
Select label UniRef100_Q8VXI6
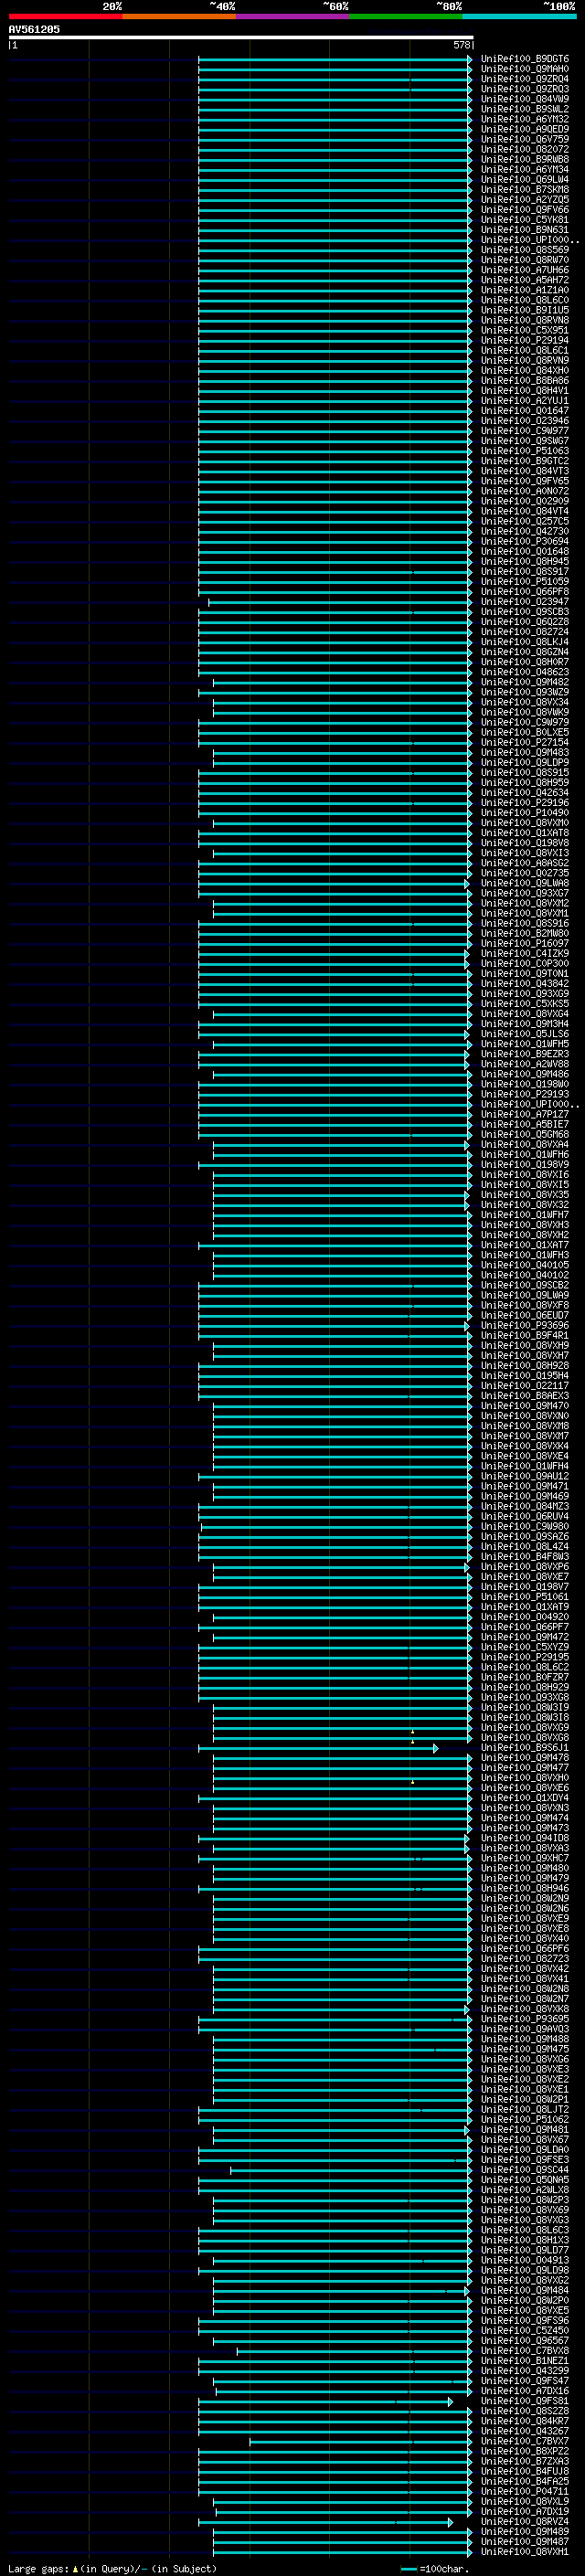pos(524,1175)
